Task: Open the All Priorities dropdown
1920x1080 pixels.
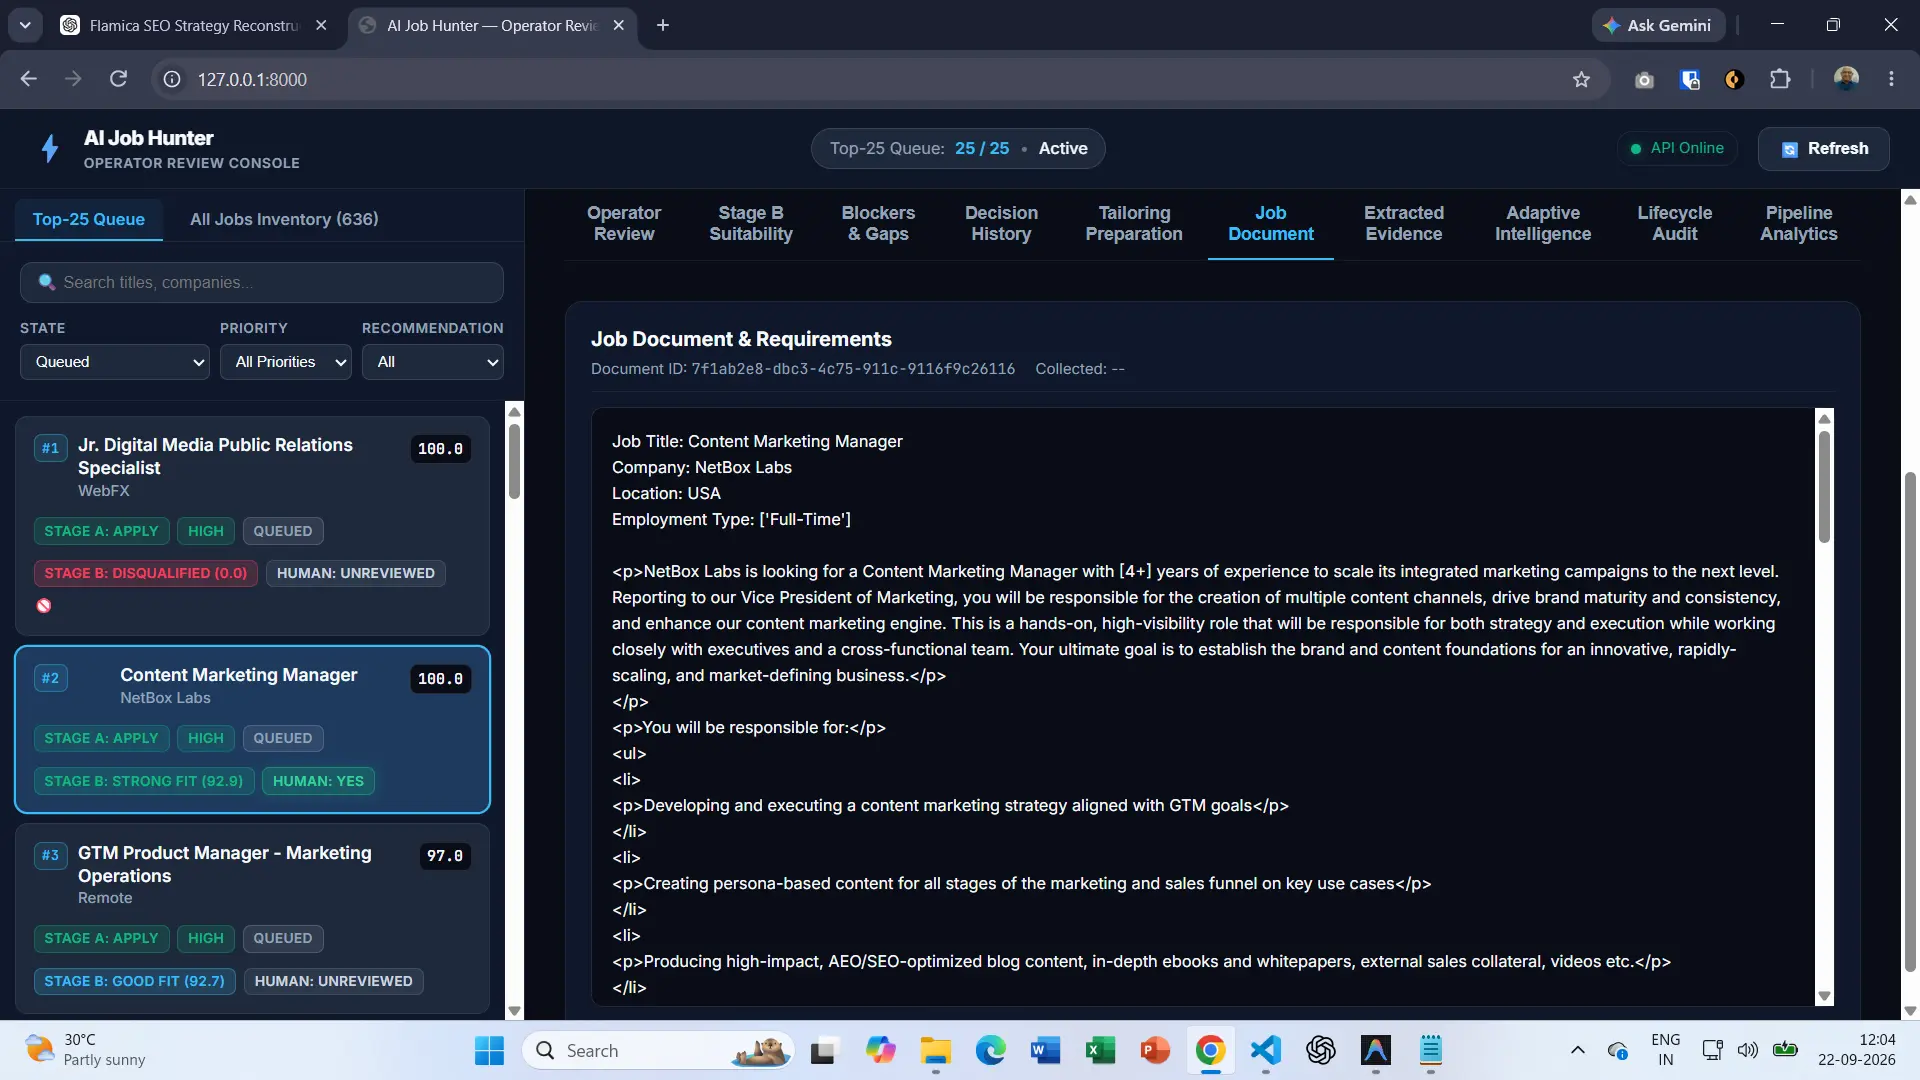Action: (286, 362)
